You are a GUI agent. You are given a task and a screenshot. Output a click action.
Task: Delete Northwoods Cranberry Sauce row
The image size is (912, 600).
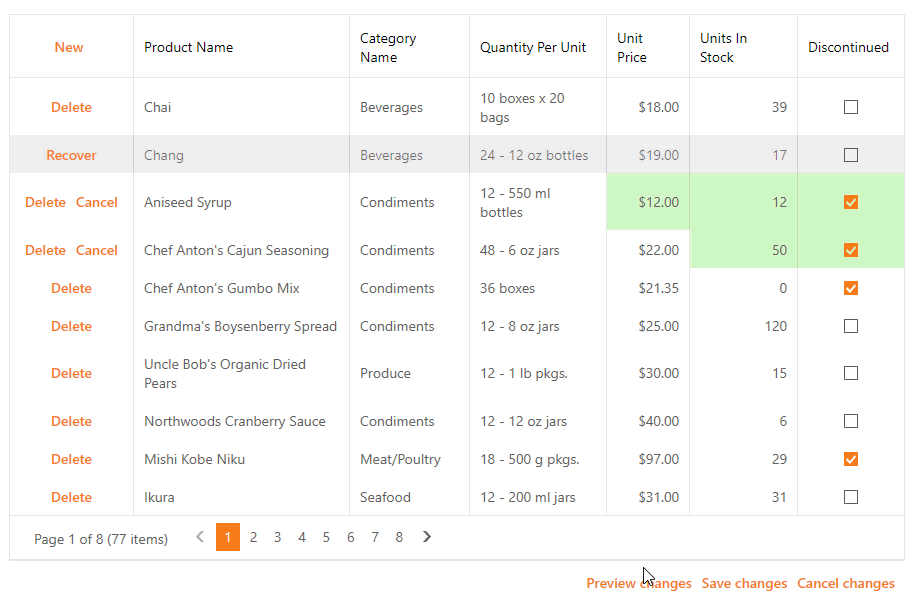click(72, 421)
